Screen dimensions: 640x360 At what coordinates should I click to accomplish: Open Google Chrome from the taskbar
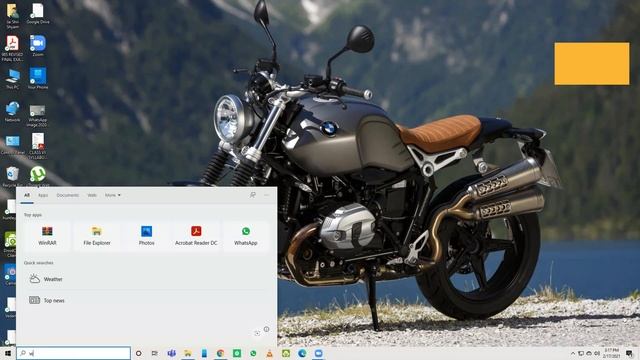(x=220, y=353)
